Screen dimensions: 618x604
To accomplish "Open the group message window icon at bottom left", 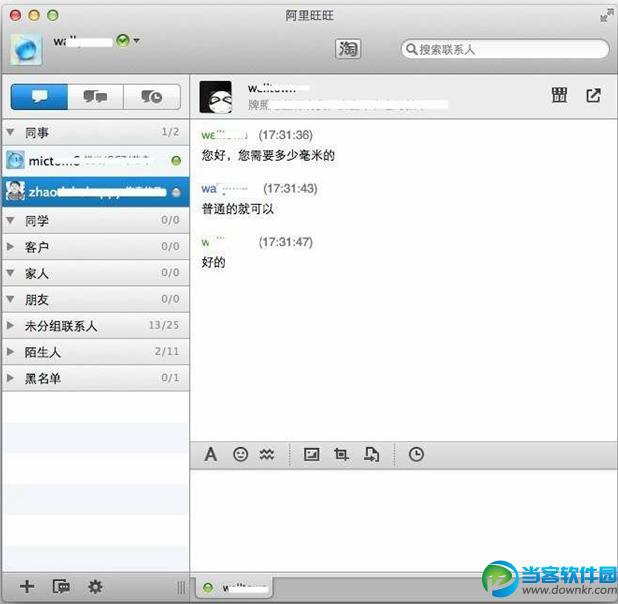I will [61, 587].
